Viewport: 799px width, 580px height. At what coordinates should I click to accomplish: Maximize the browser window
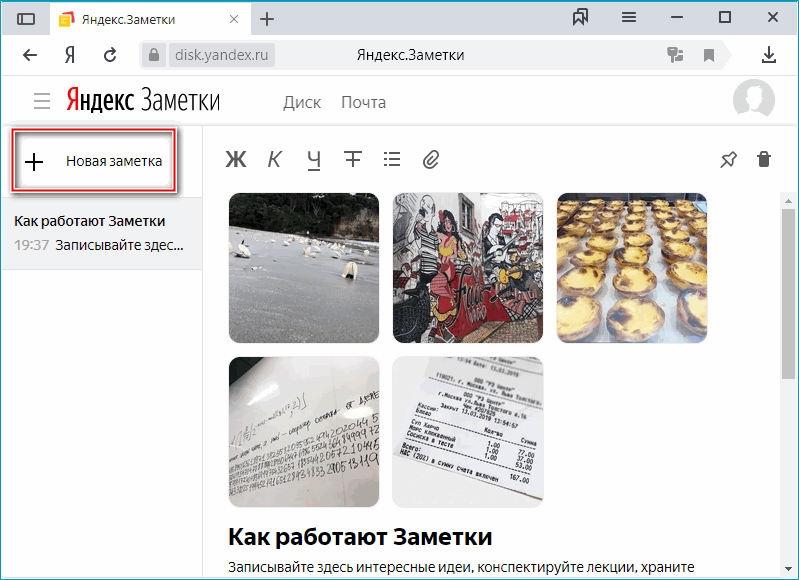tap(725, 18)
